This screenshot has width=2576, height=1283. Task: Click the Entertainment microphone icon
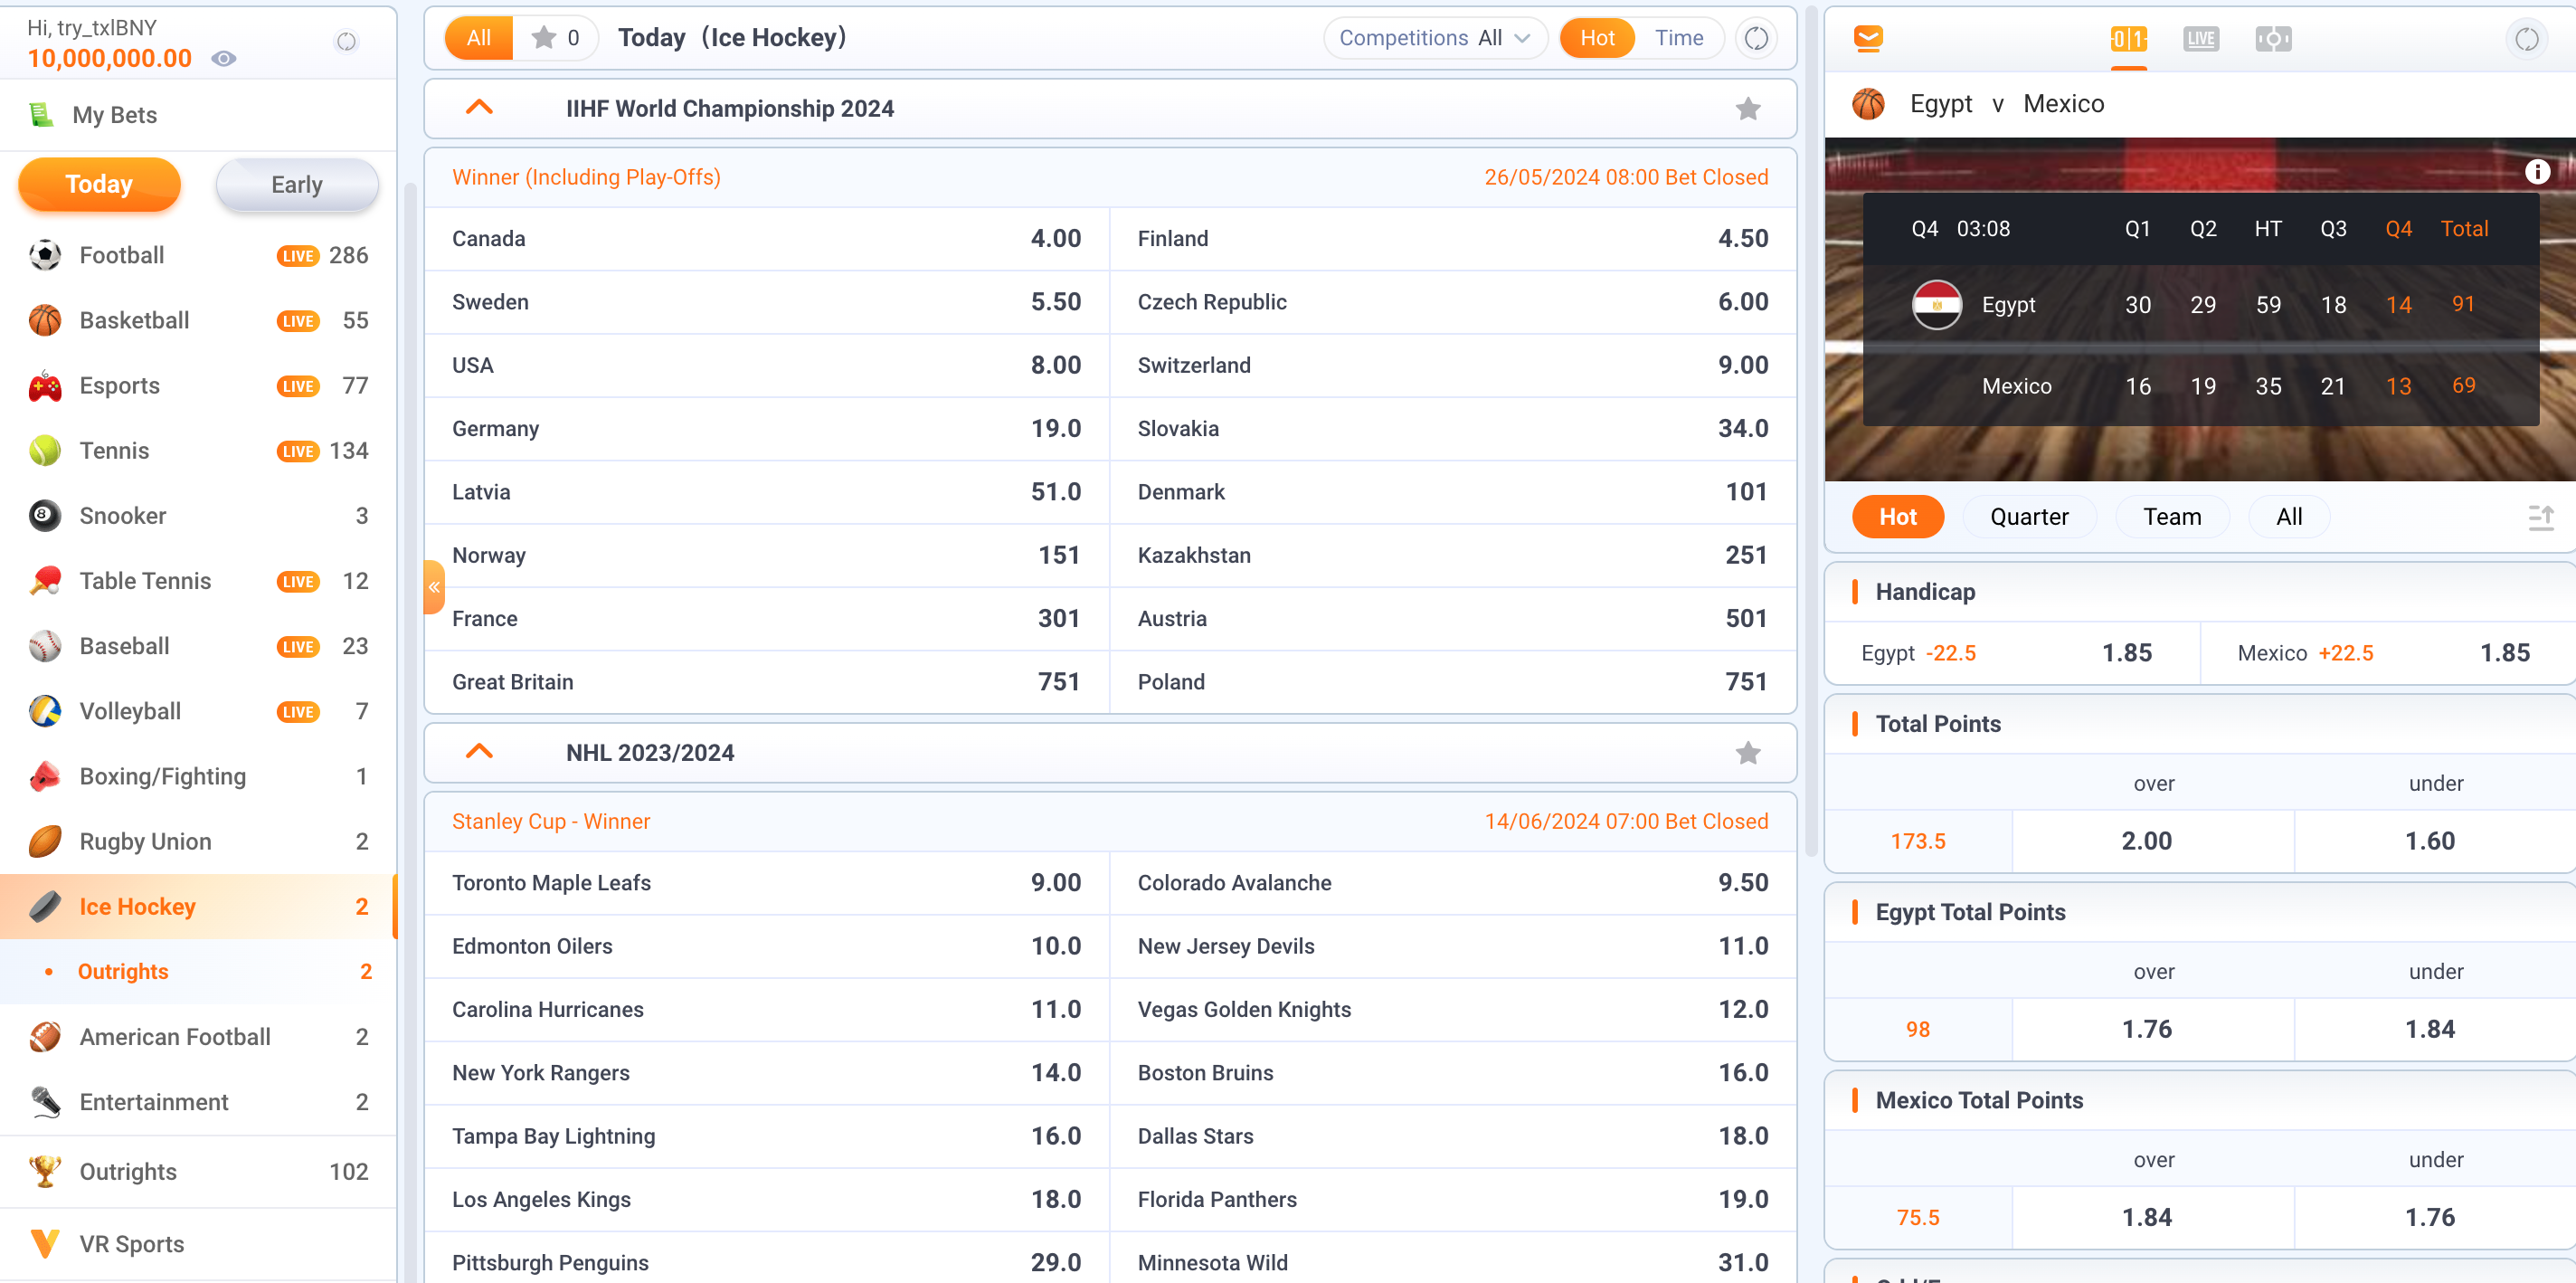click(45, 1101)
